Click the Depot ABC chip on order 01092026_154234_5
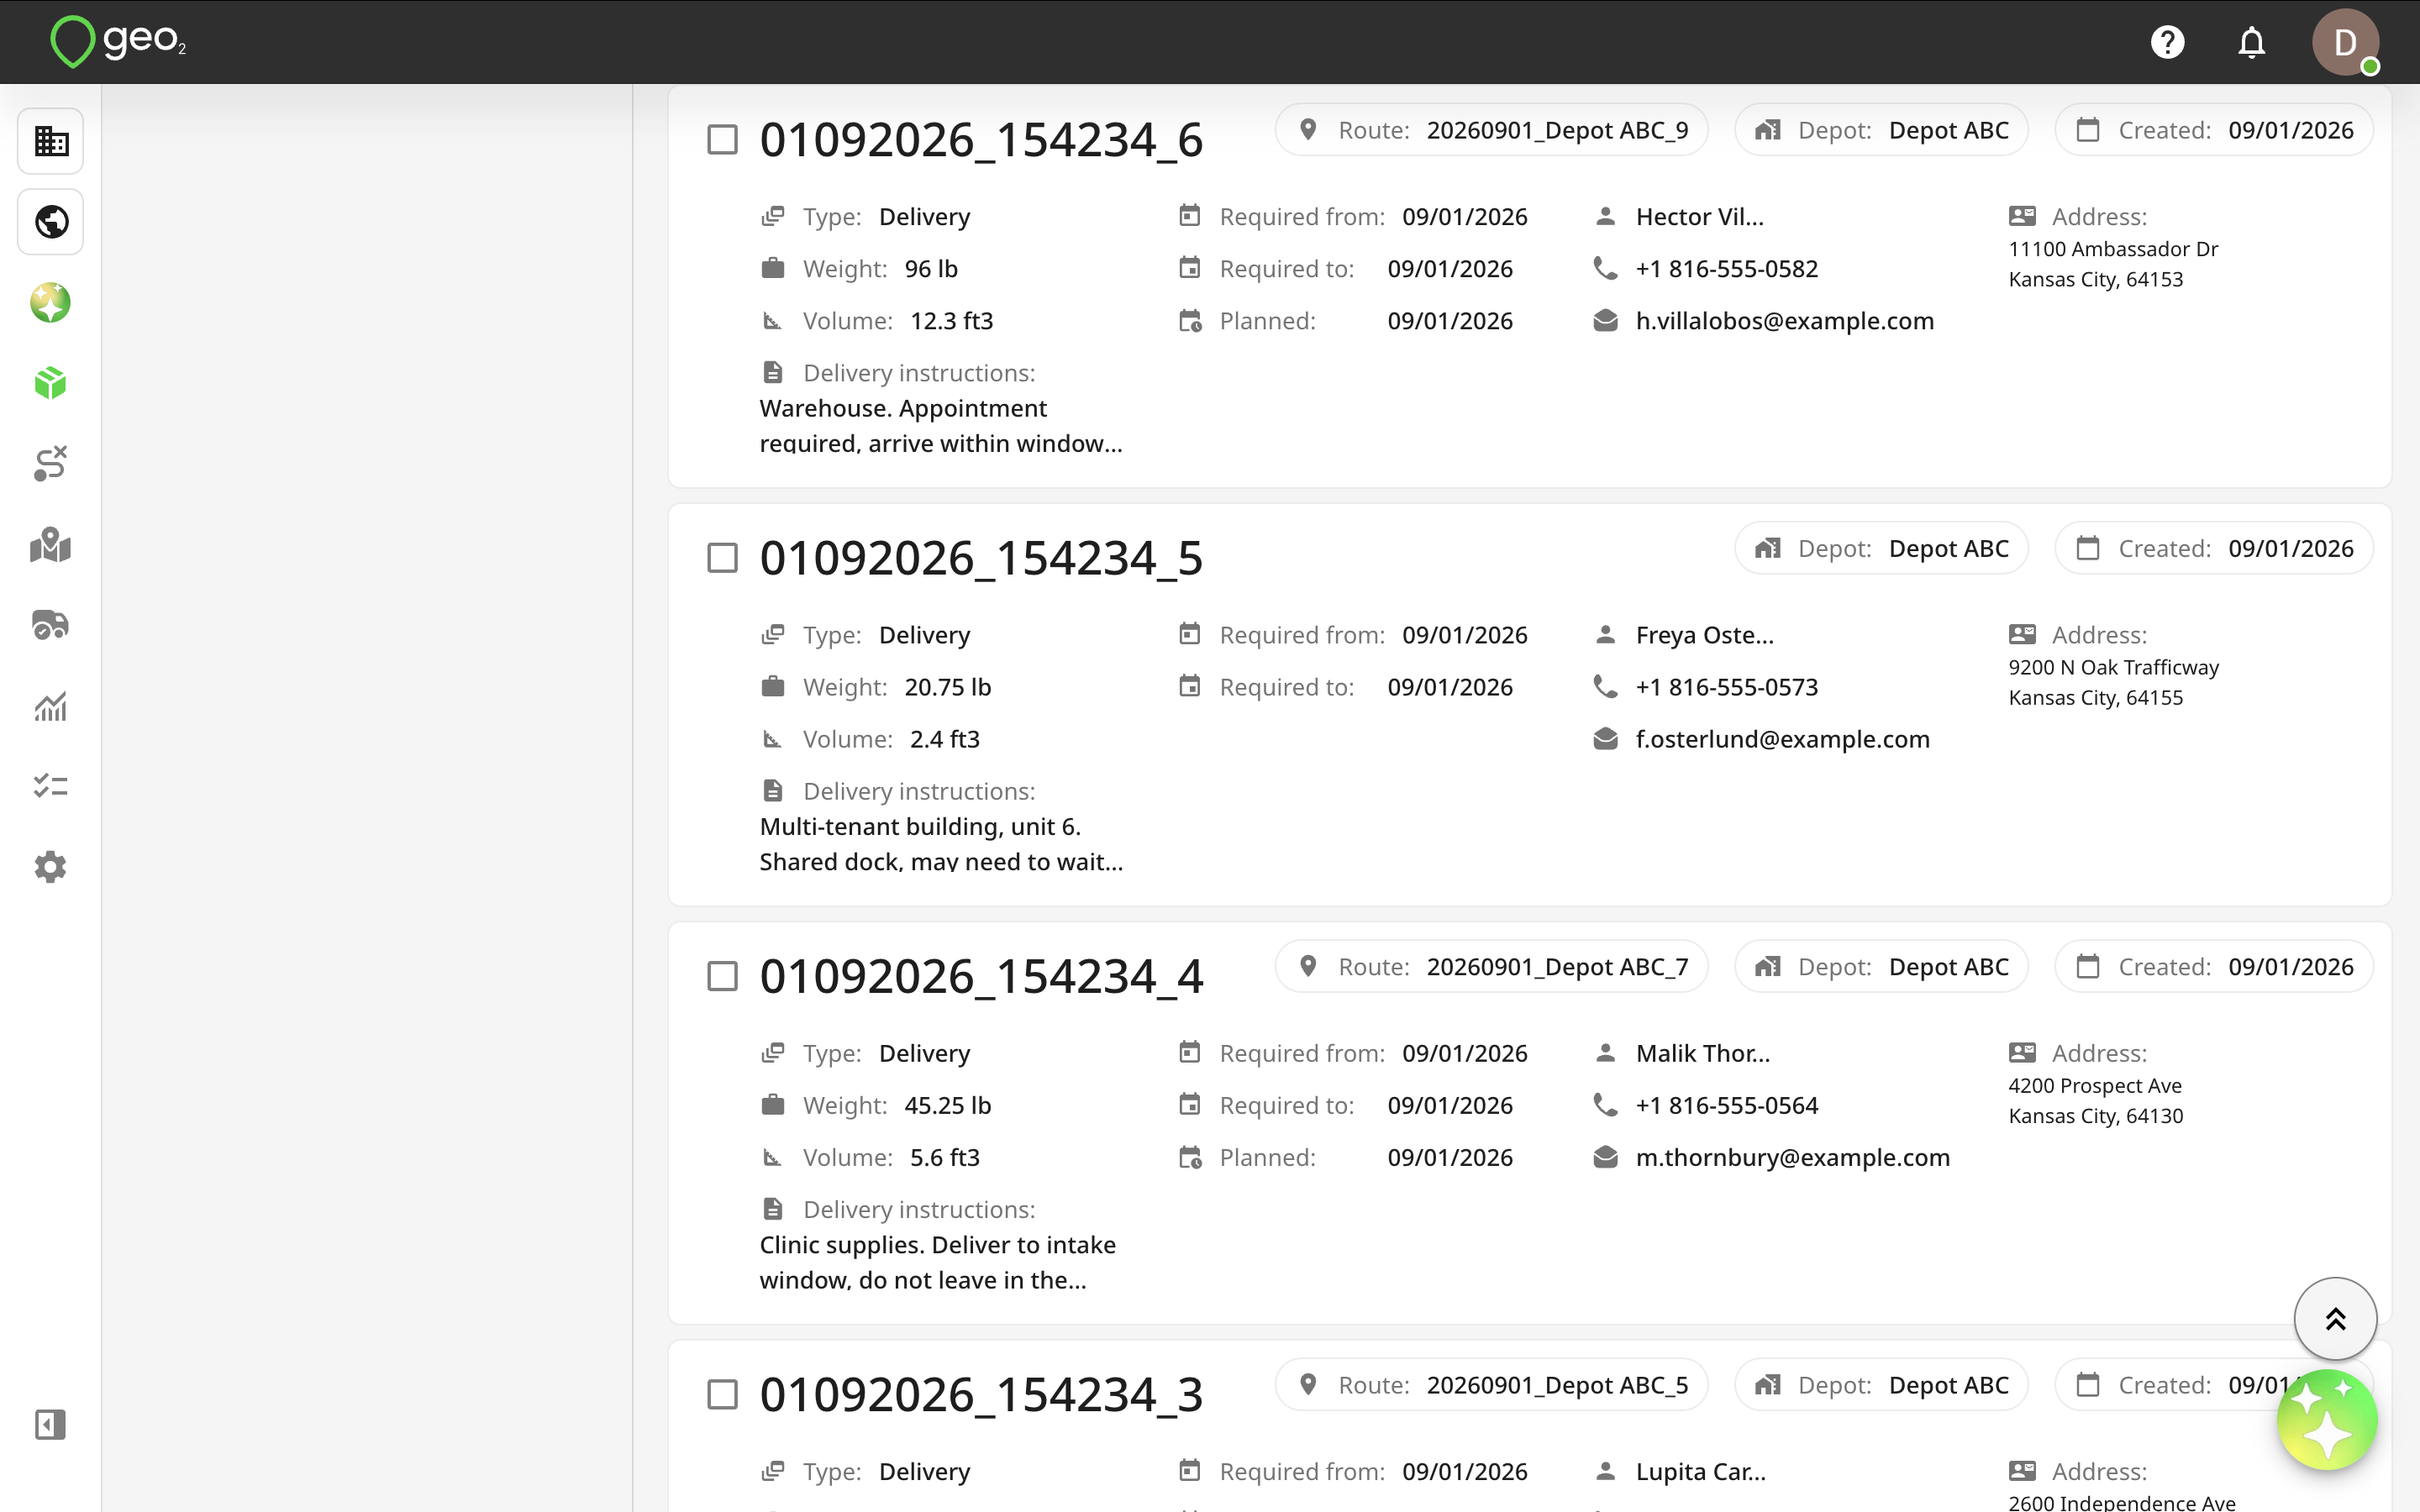The width and height of the screenshot is (2420, 1512). [1881, 548]
